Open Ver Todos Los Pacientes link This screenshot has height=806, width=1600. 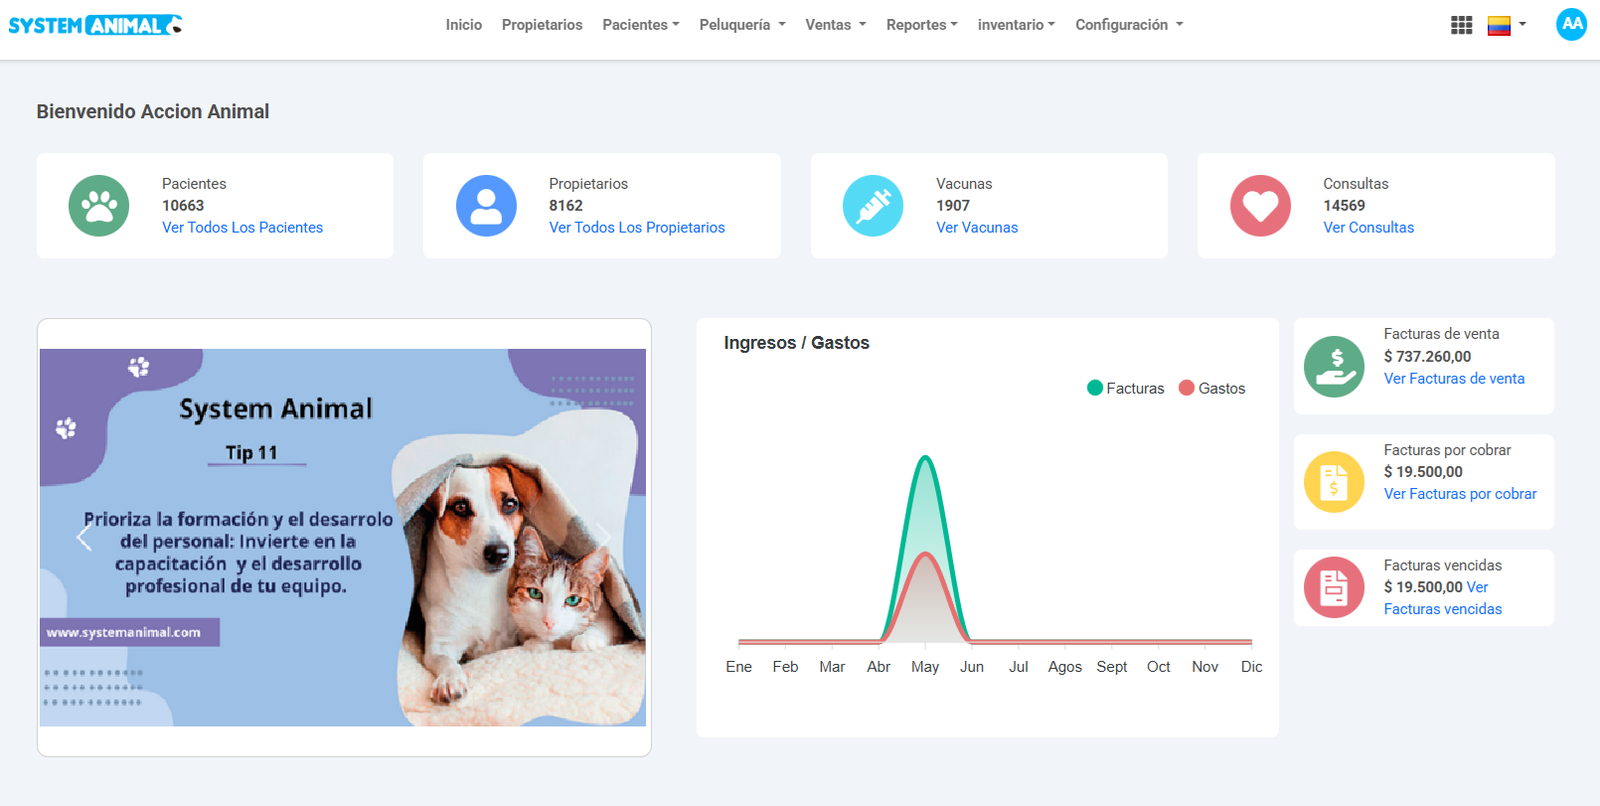tap(243, 228)
